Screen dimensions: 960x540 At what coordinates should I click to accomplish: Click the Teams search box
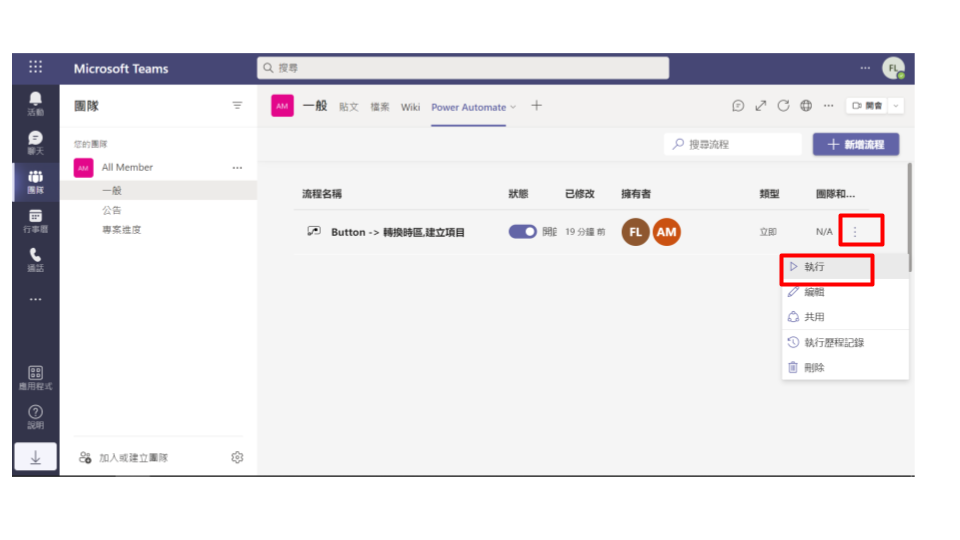[463, 68]
